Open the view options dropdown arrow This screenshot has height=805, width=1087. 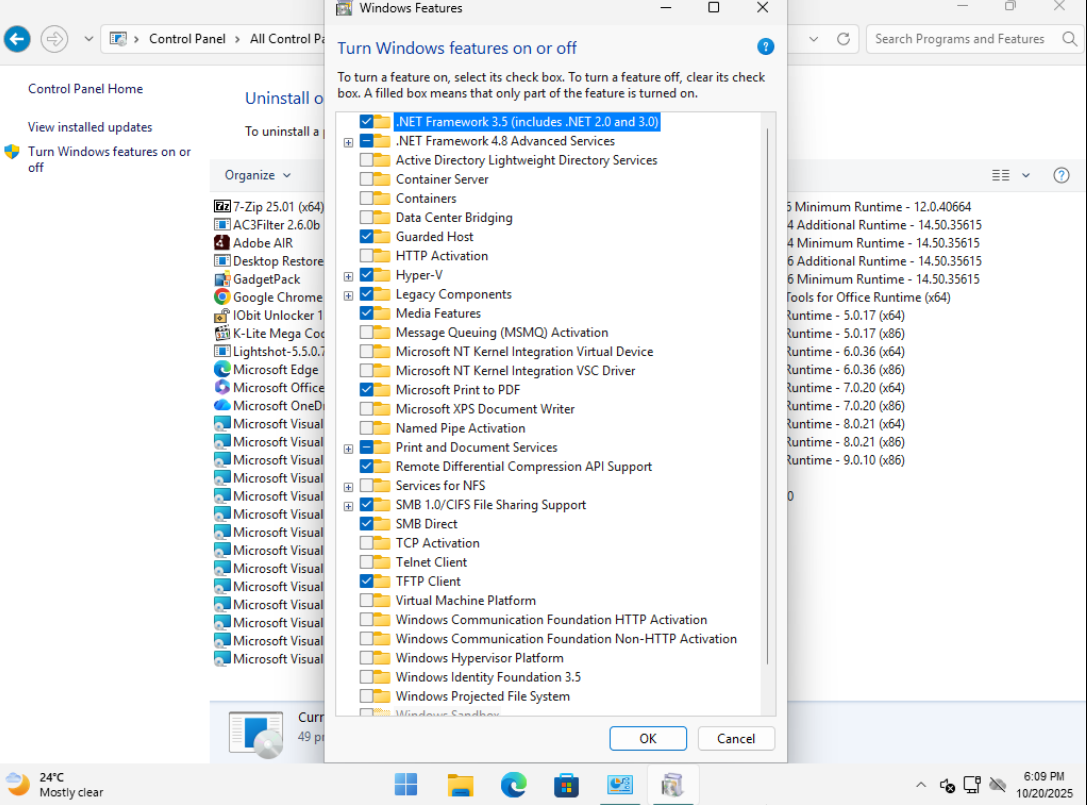coord(1026,175)
